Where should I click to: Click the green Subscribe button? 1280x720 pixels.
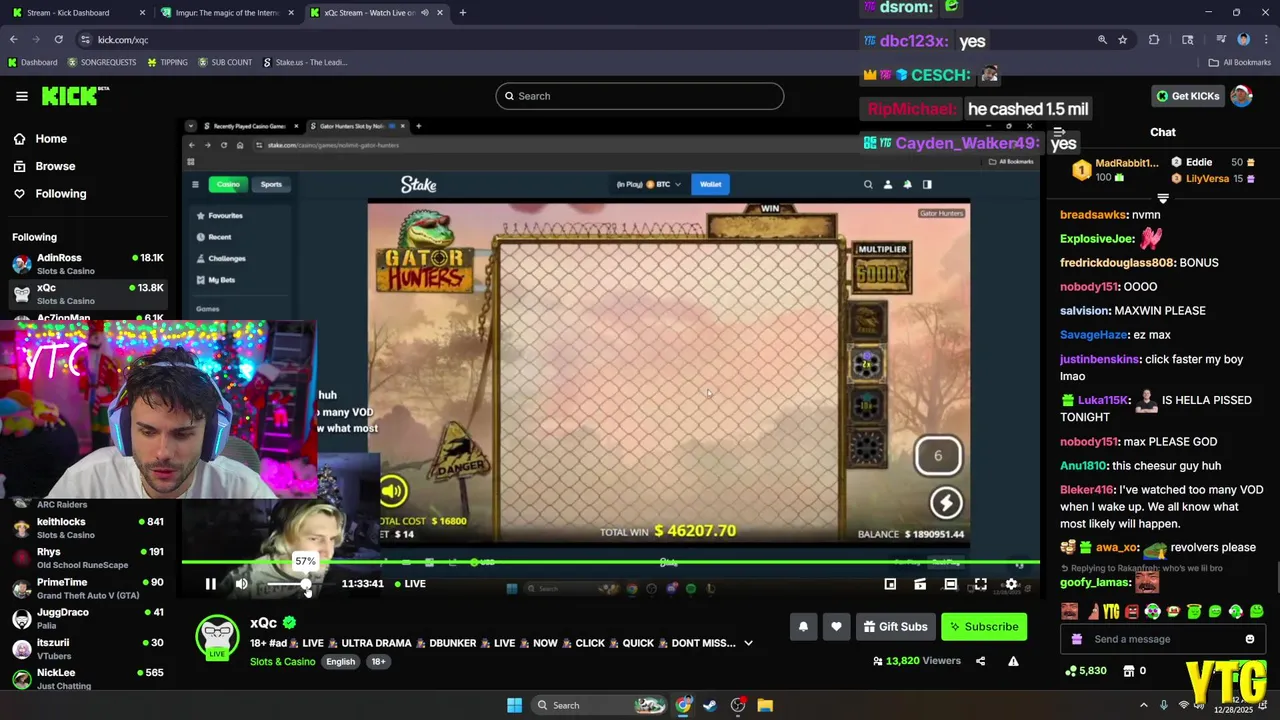tap(984, 627)
